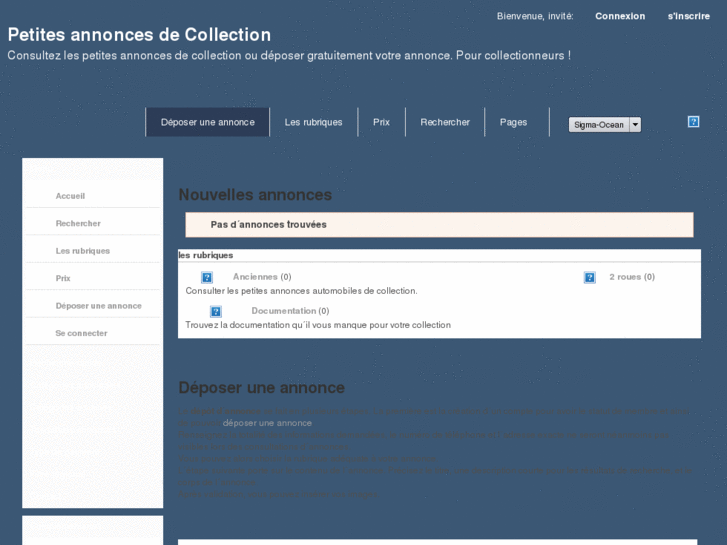This screenshot has width=727, height=545.
Task: Go to Prix in the top navigation bar
Action: pos(381,122)
